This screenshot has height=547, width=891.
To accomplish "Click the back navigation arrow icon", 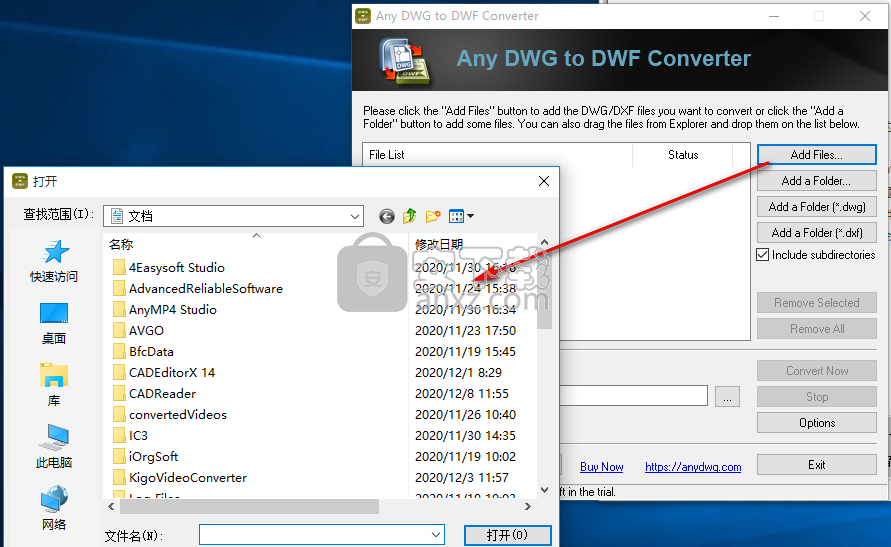I will click(387, 216).
